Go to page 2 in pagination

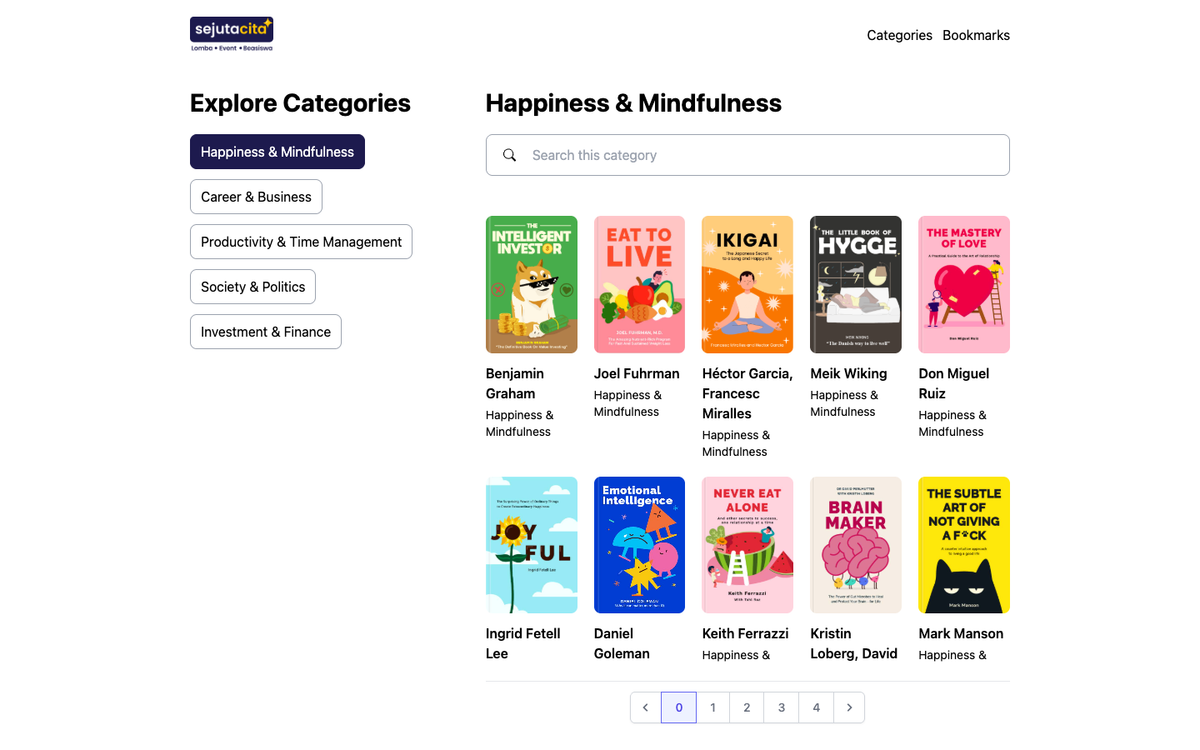pos(747,707)
